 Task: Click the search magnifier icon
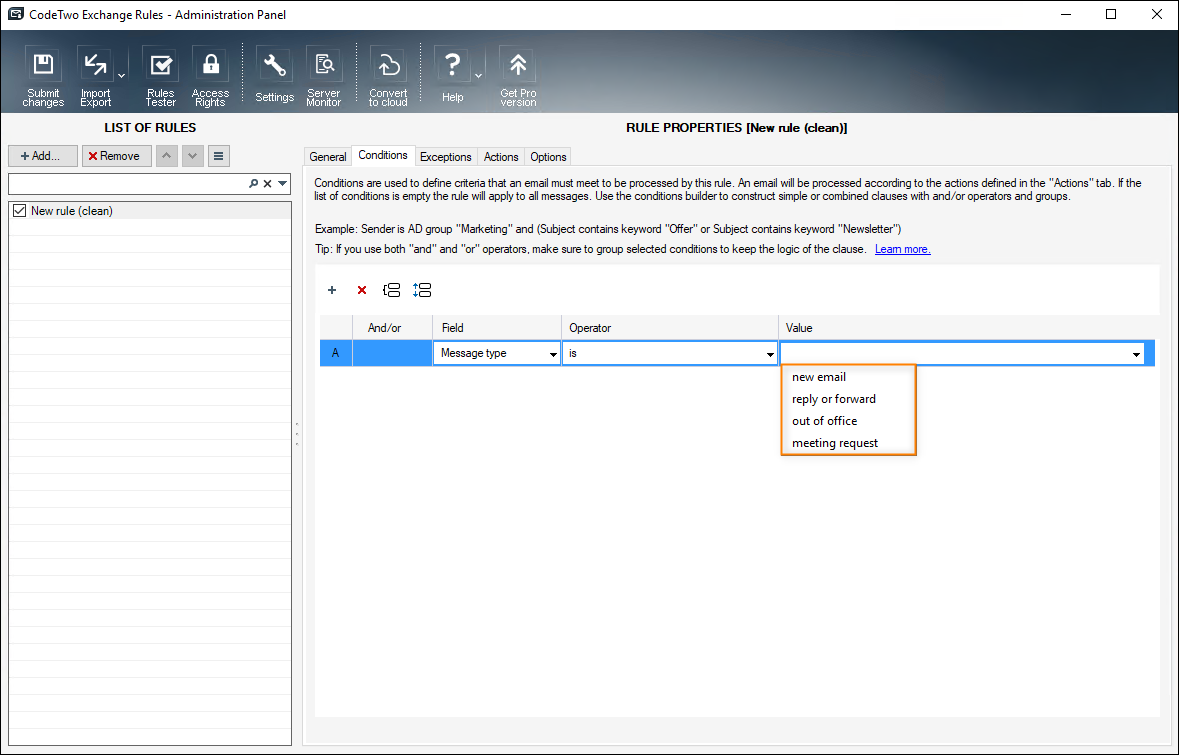[x=253, y=183]
